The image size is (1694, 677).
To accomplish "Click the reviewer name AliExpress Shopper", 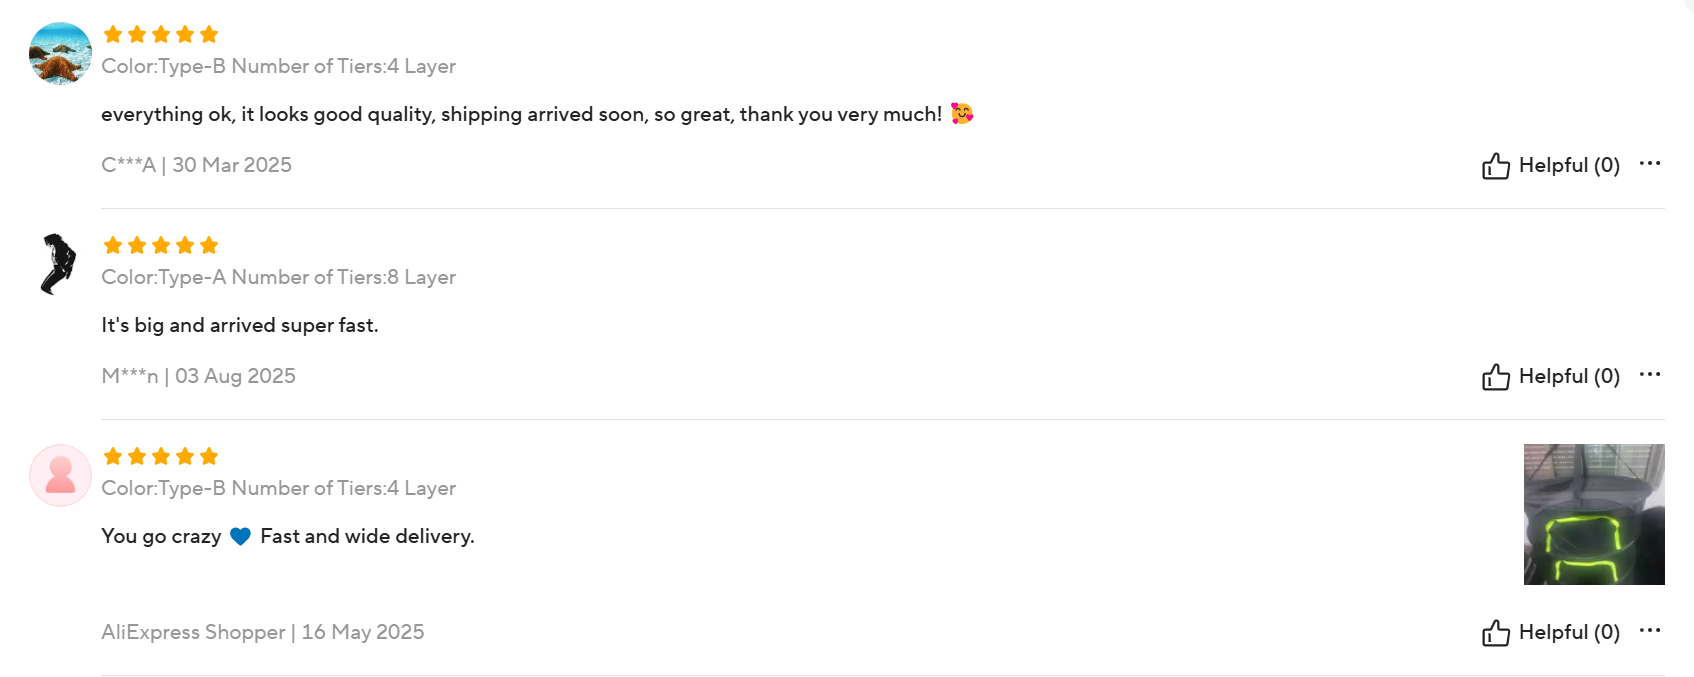I will pos(193,632).
